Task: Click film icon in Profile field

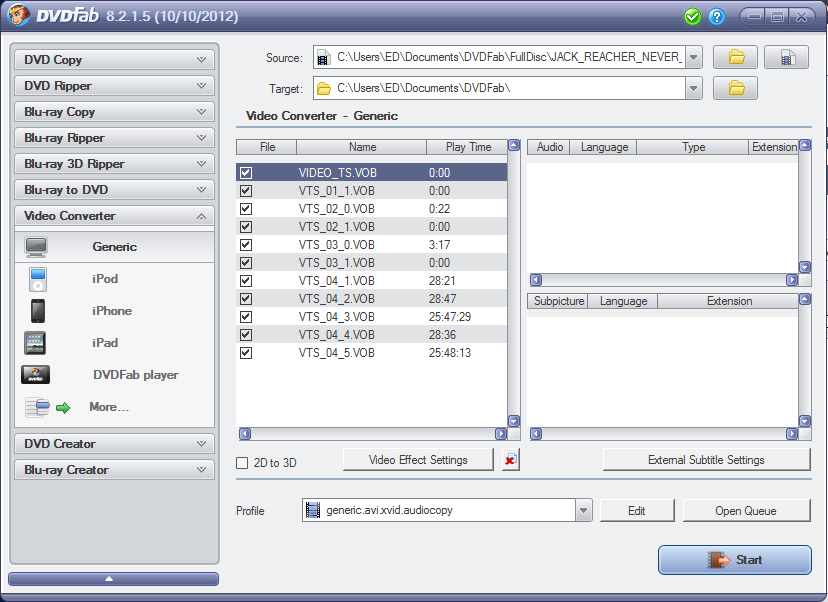Action: coord(313,510)
